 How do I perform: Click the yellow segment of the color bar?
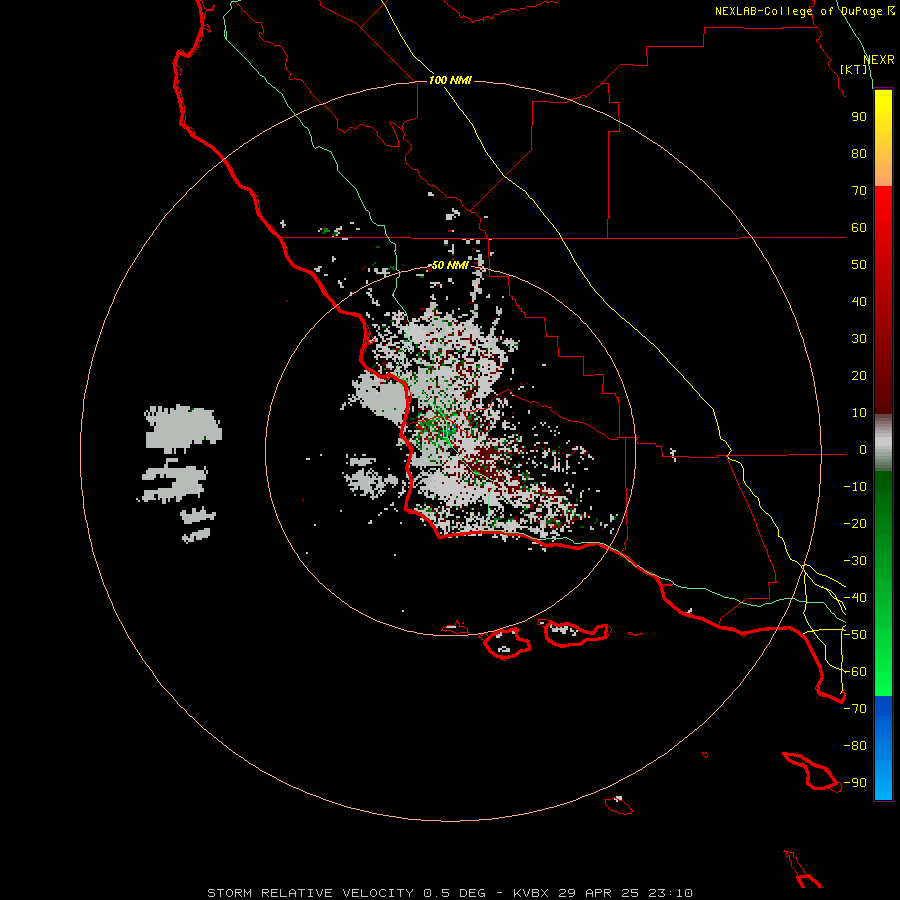883,138
